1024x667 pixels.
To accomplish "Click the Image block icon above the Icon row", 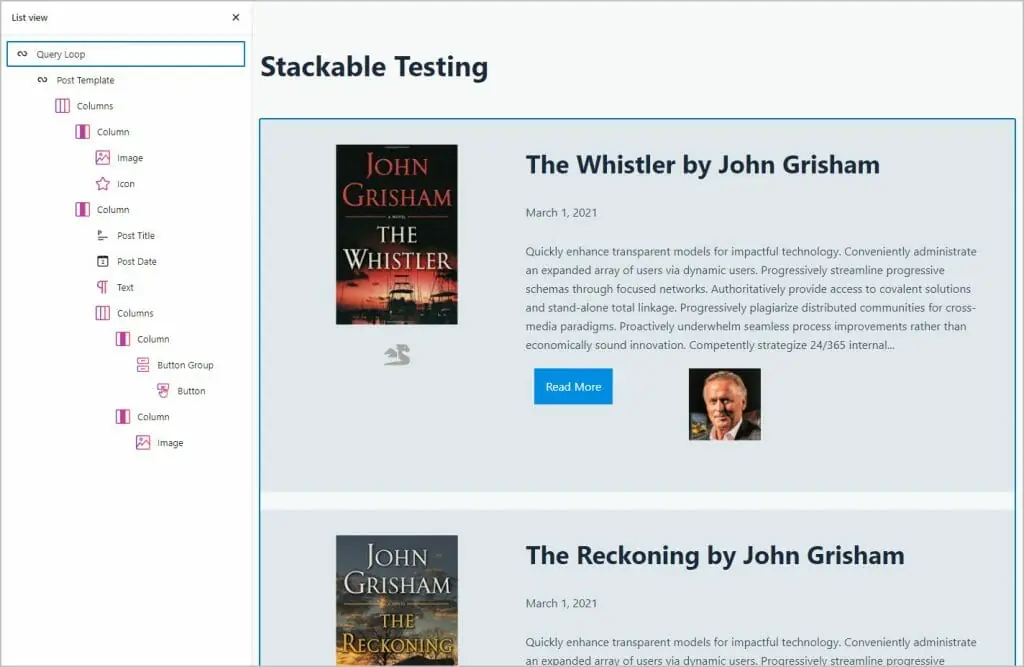I will [x=103, y=157].
